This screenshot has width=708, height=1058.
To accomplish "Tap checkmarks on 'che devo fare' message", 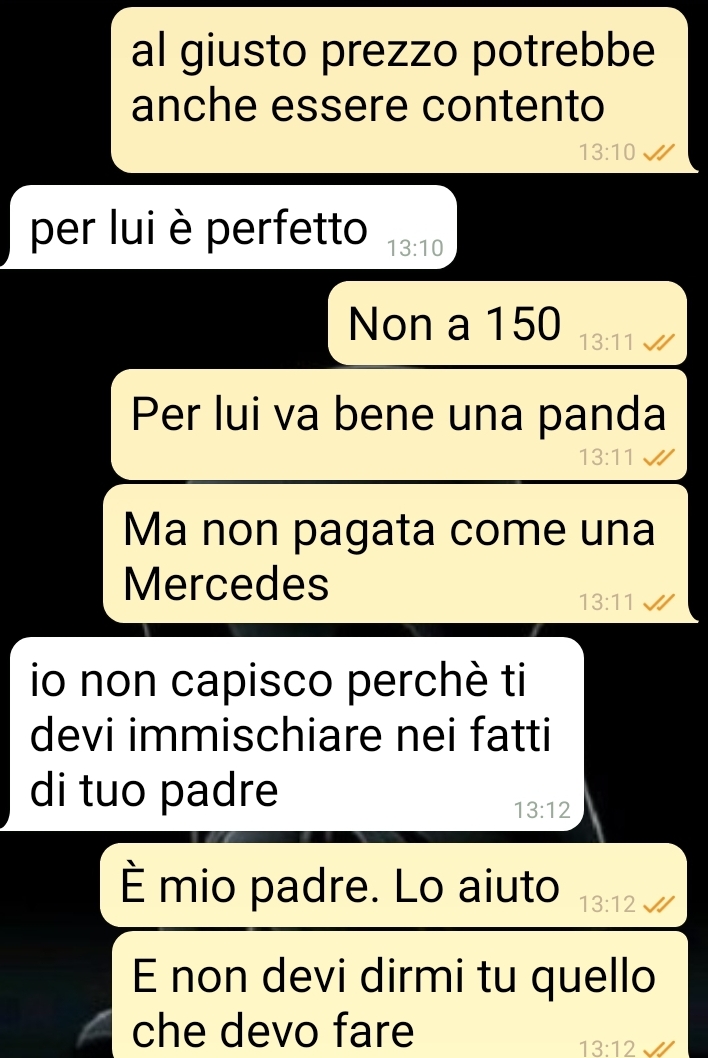I will pos(659,1049).
